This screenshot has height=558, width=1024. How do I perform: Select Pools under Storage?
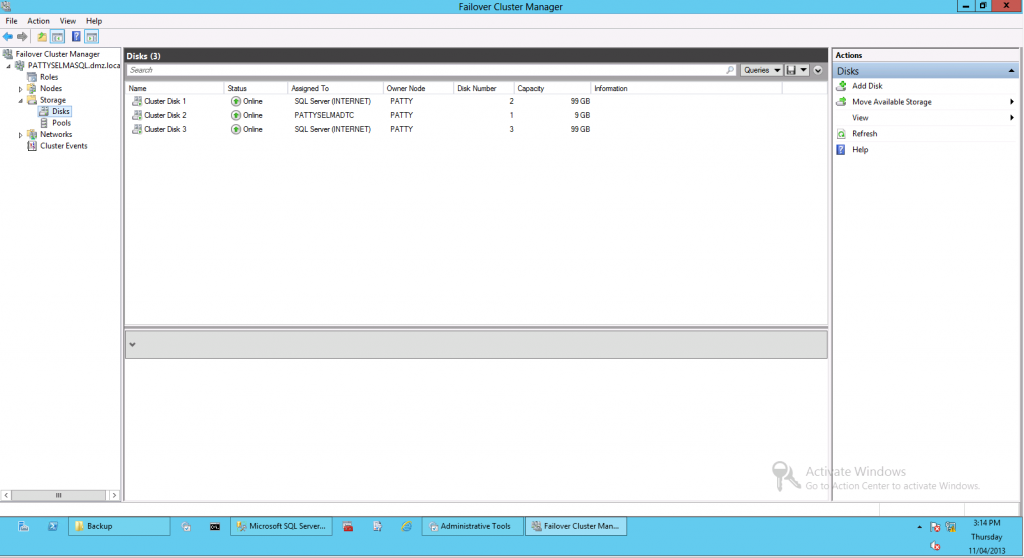tap(61, 123)
